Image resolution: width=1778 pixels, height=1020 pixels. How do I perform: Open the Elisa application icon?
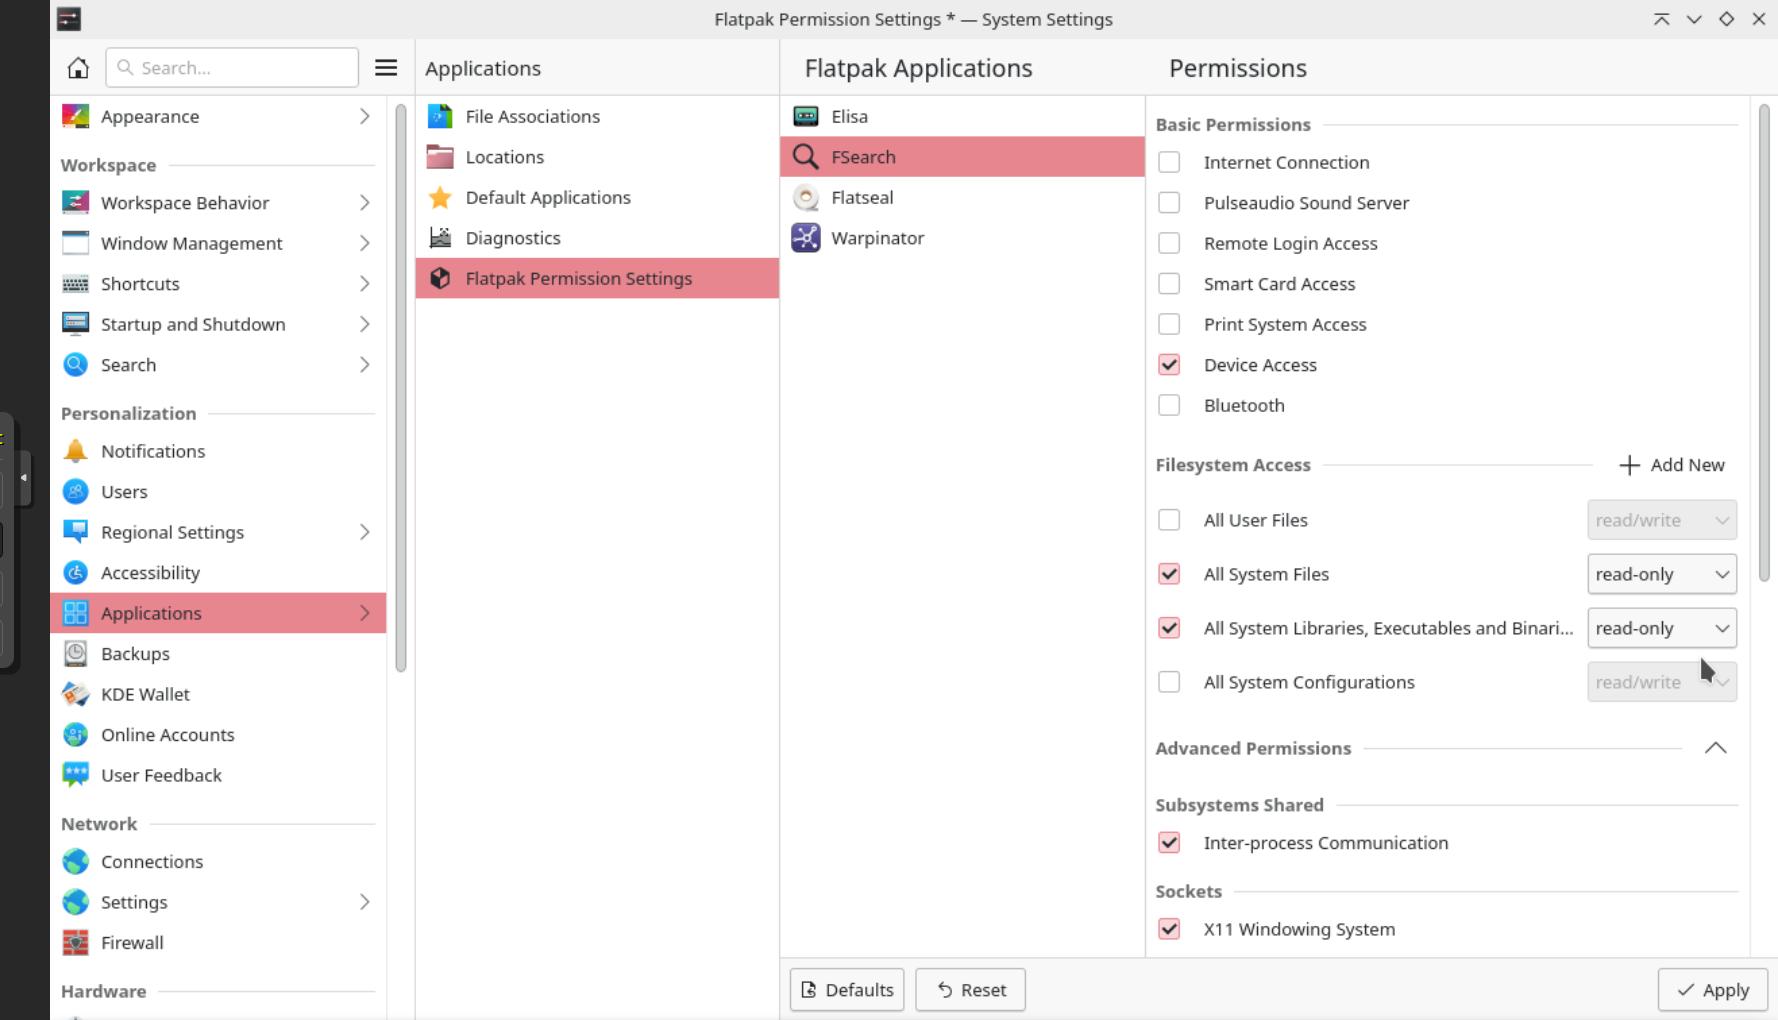pos(805,116)
